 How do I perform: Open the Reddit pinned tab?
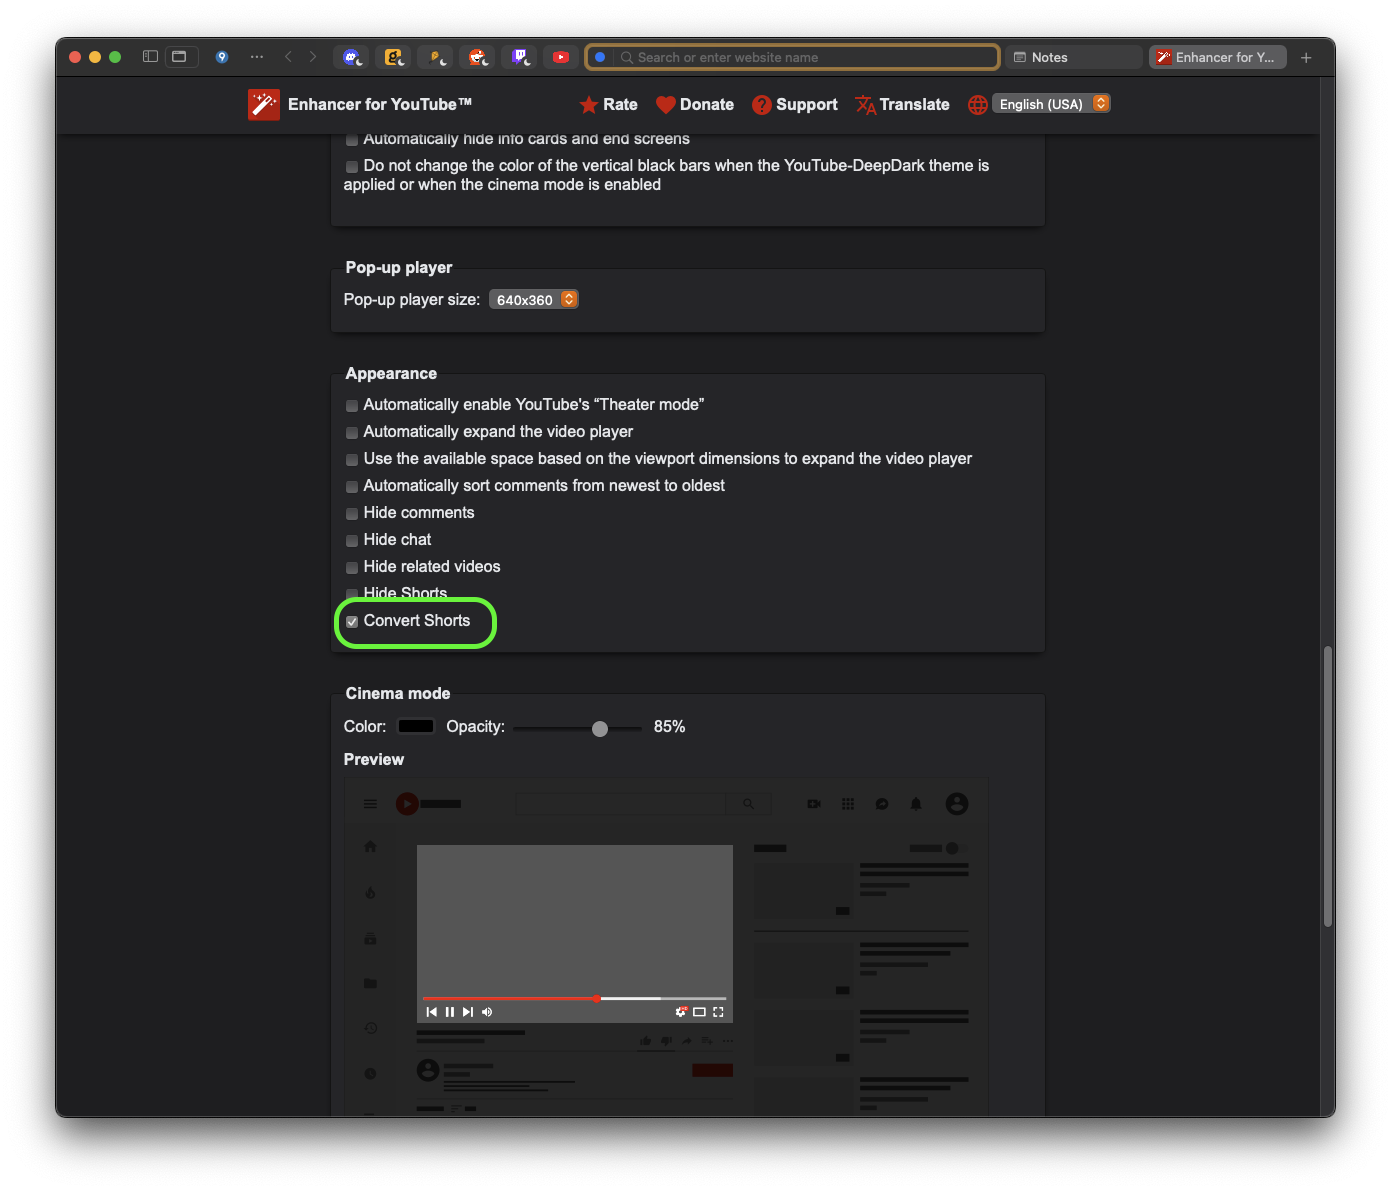click(478, 58)
